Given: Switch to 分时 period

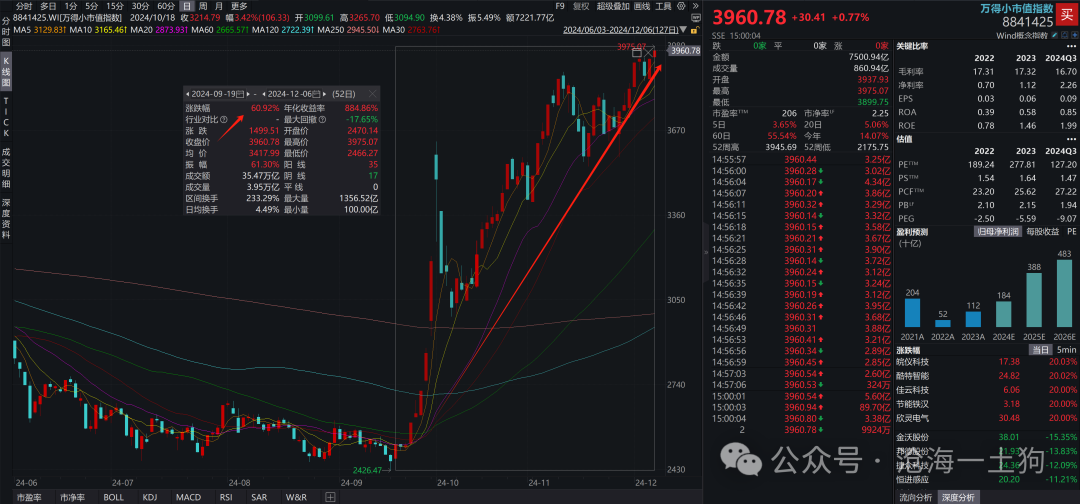Looking at the screenshot, I should pyautogui.click(x=24, y=6).
